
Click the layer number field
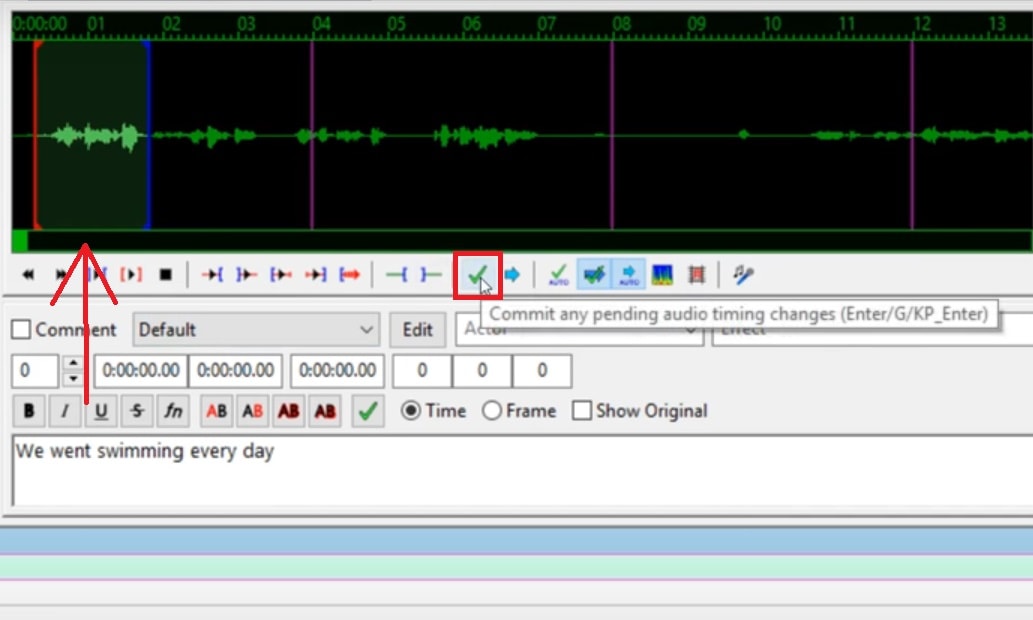click(35, 370)
